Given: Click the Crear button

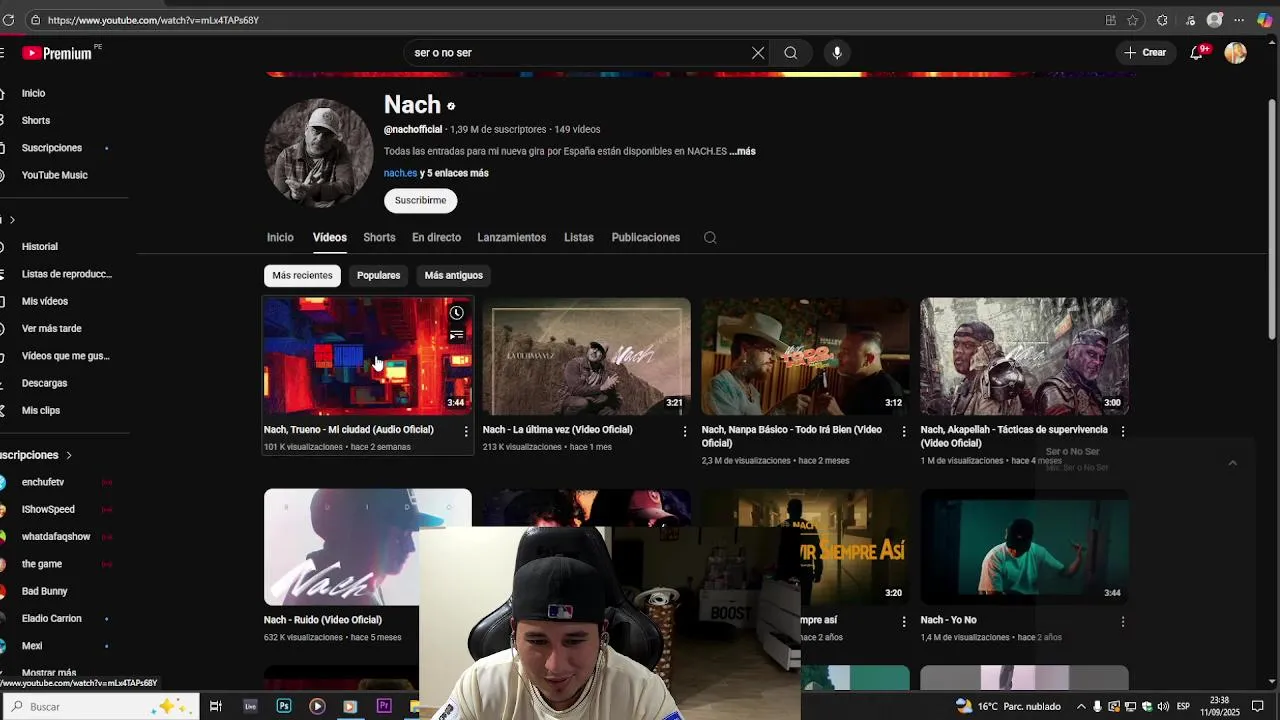Looking at the screenshot, I should [x=1145, y=53].
